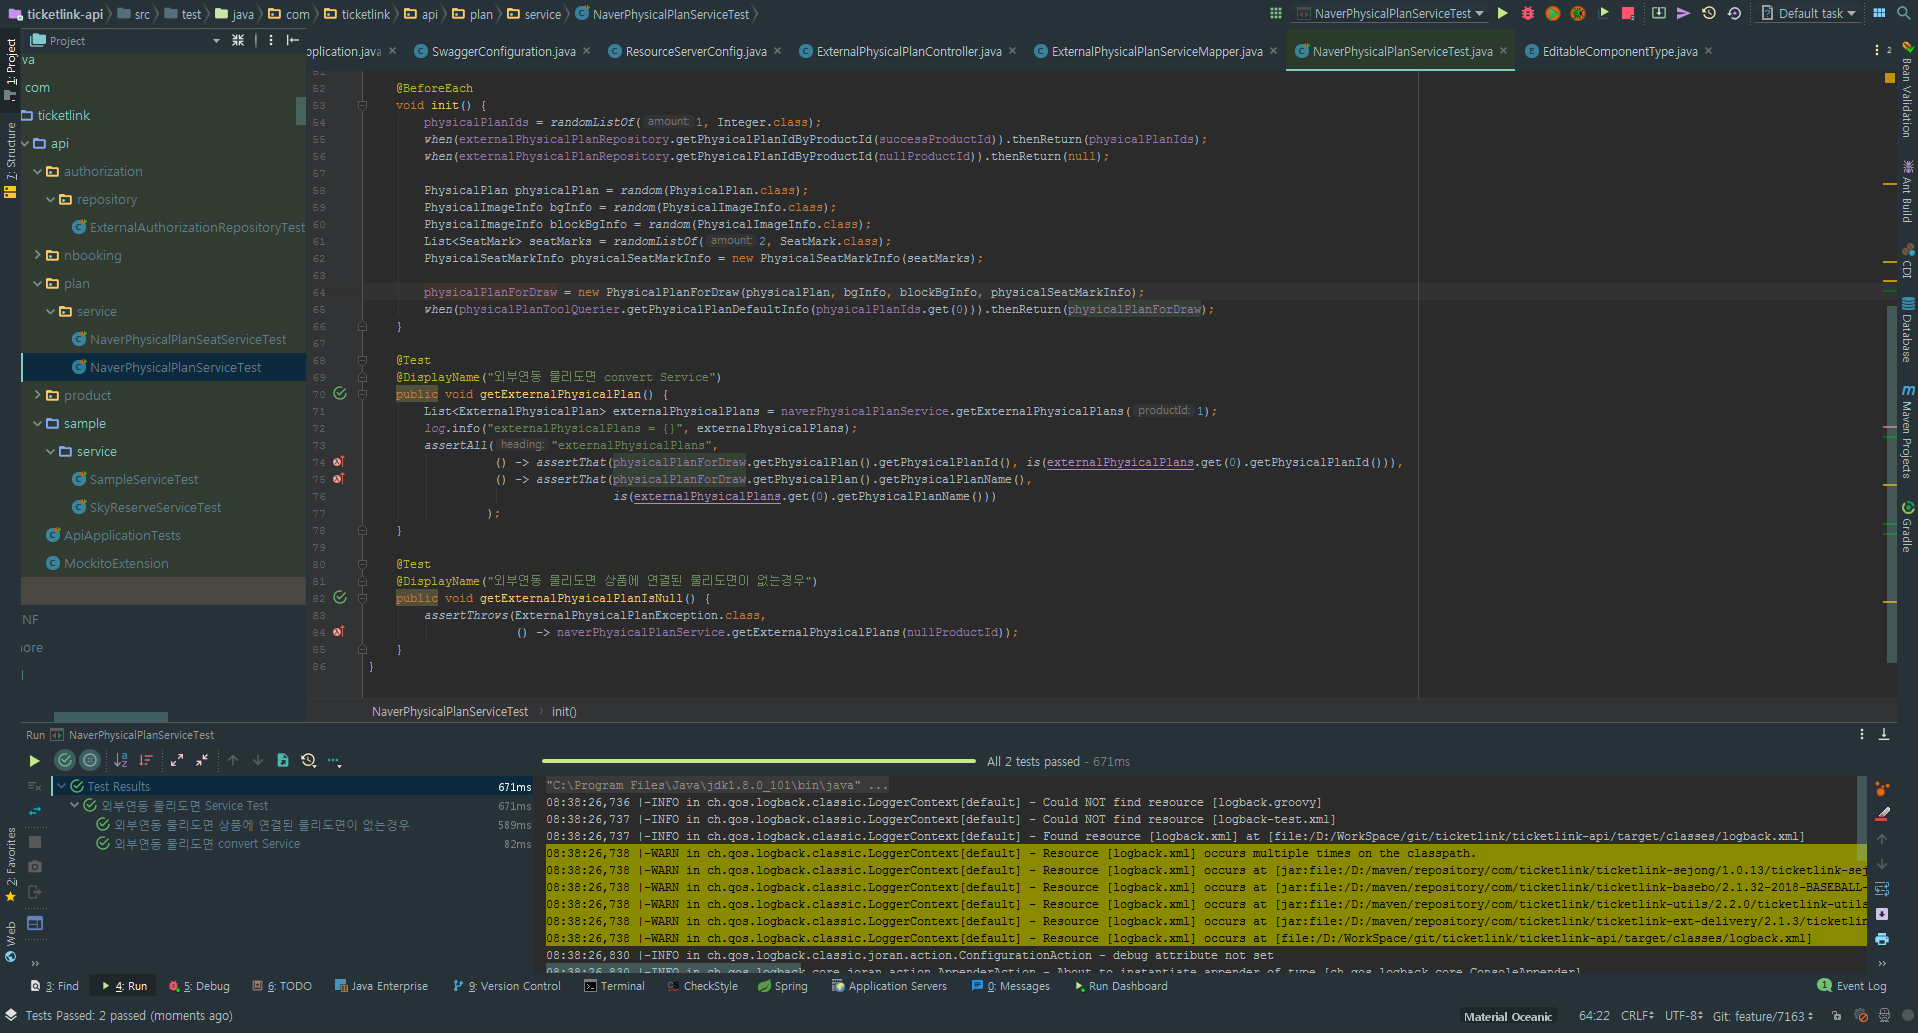Update the project from VCS
This screenshot has width=1918, height=1033.
(x=1658, y=13)
